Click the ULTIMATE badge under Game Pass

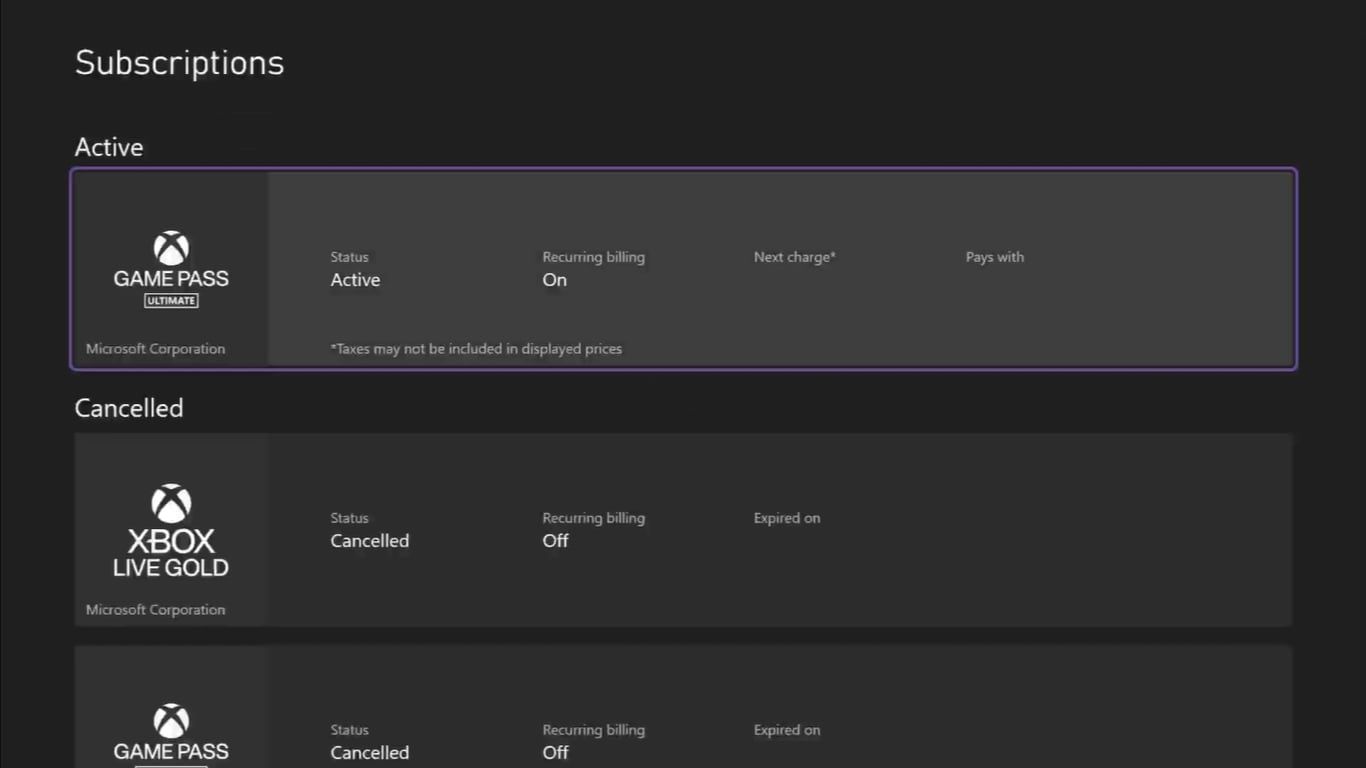(171, 301)
